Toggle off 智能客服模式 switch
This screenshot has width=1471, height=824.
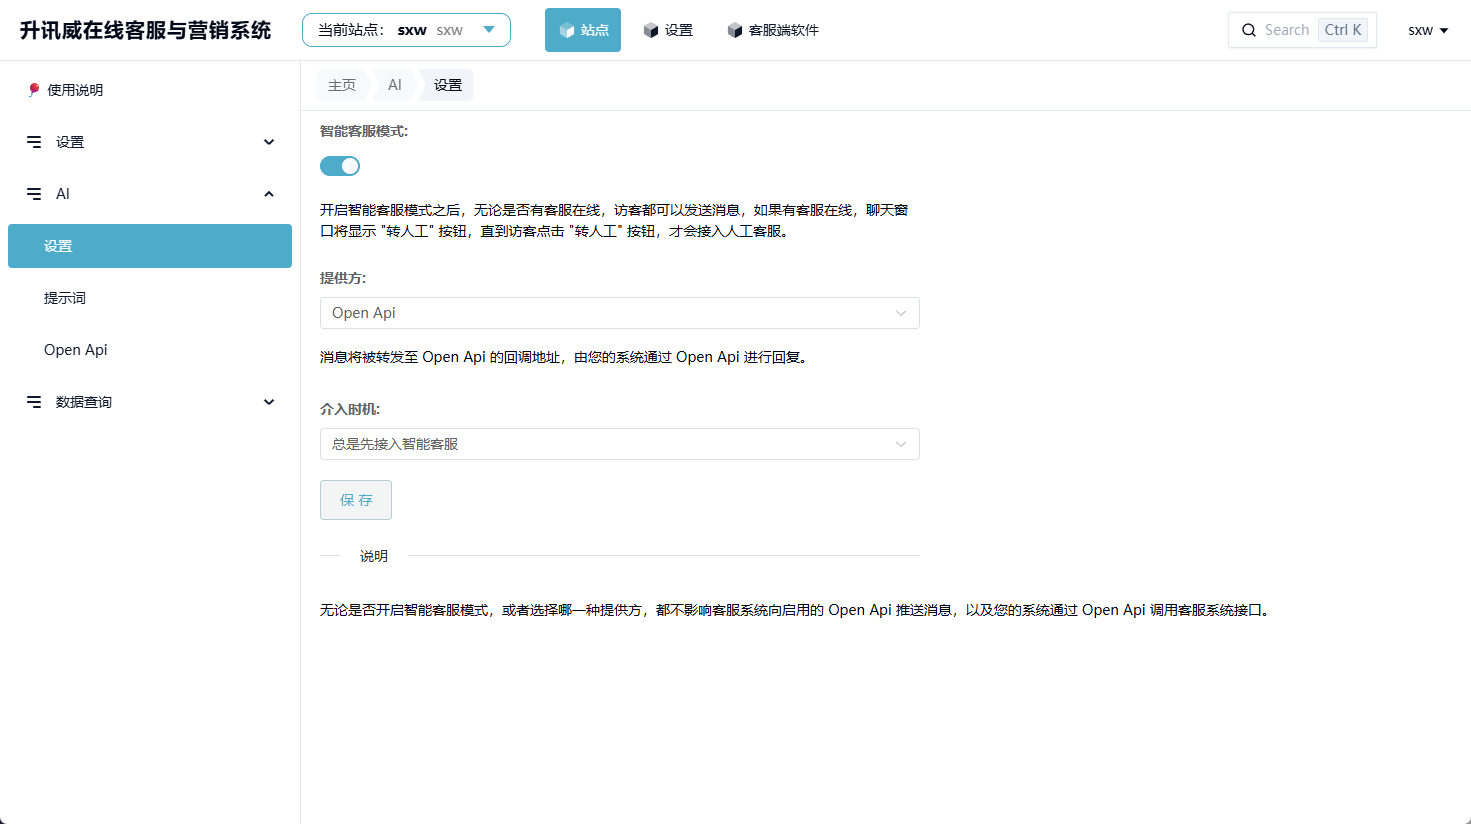340,166
